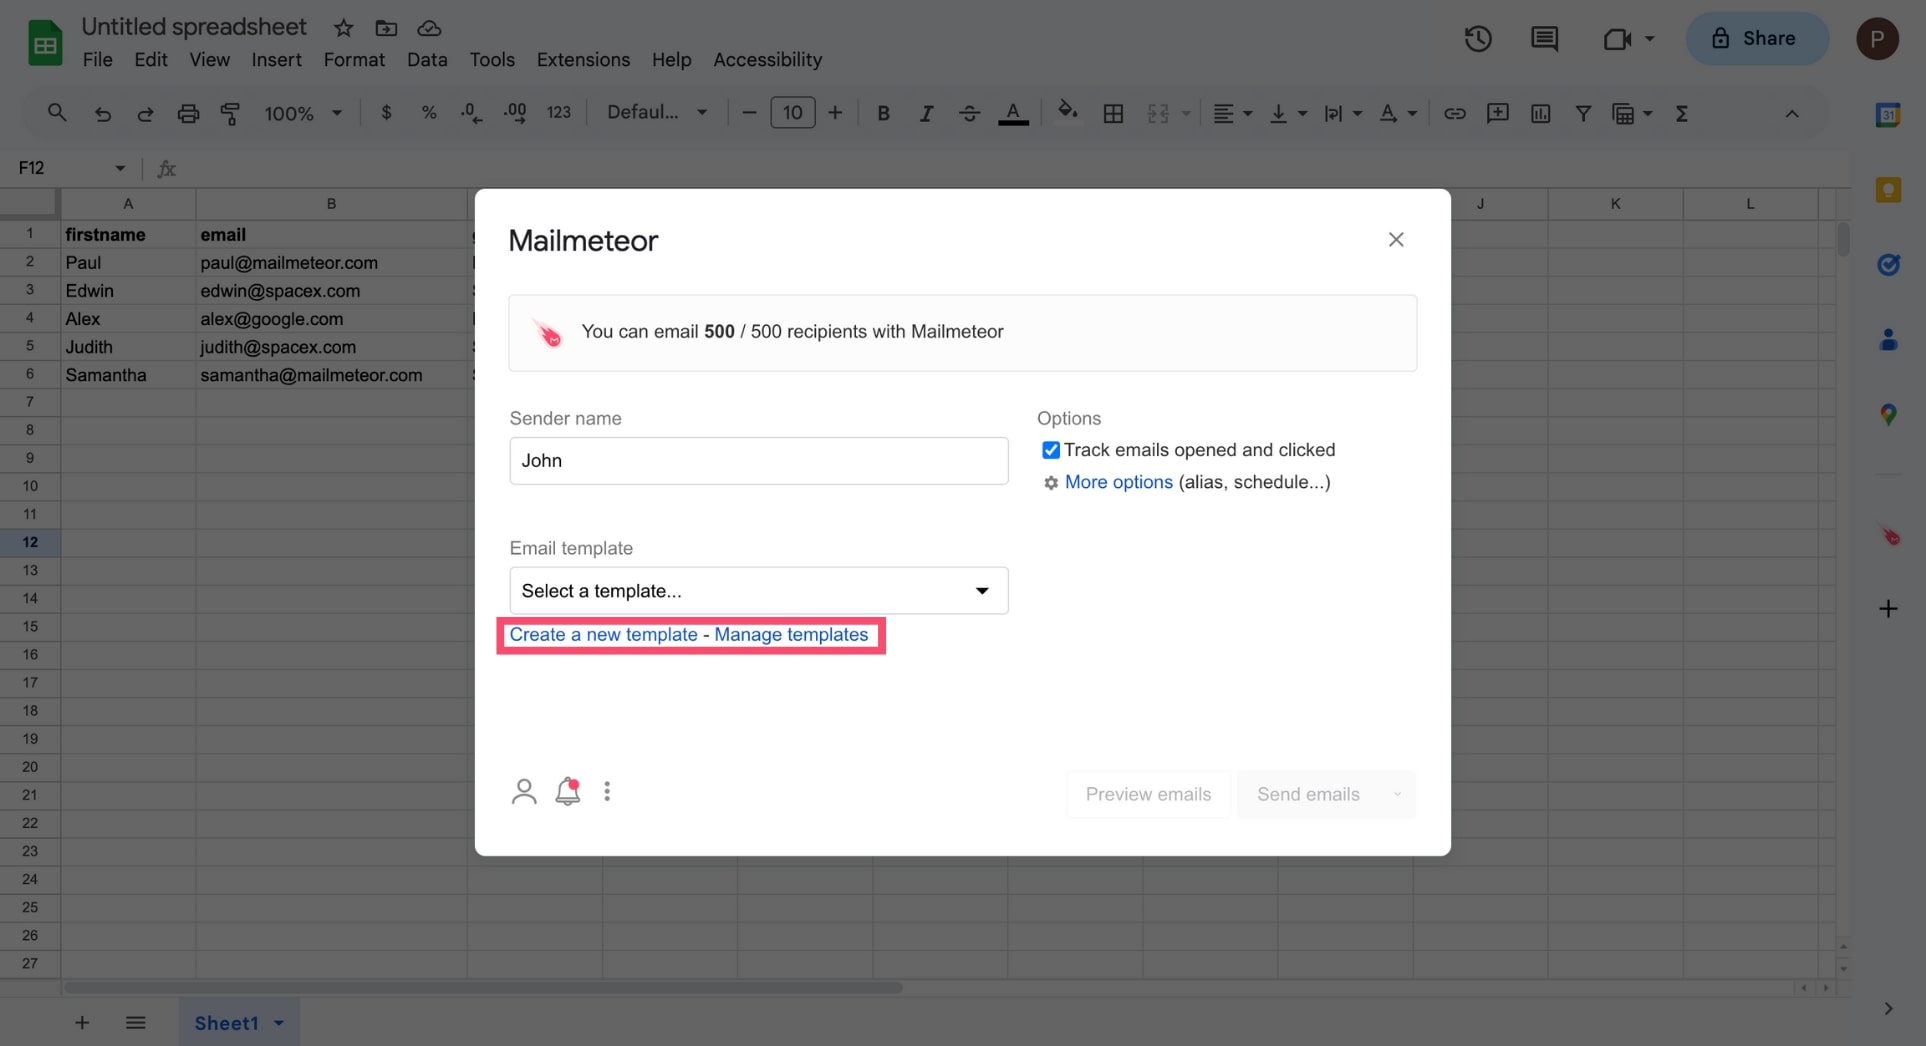The image size is (1926, 1046).
Task: Apply strikethrough formatting
Action: 969,114
